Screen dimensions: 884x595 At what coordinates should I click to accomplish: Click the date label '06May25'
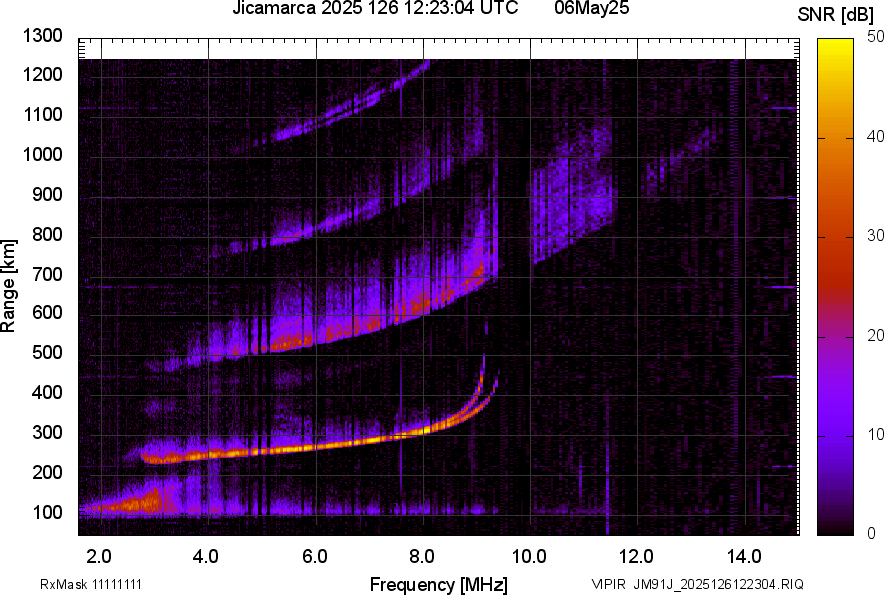click(x=591, y=8)
